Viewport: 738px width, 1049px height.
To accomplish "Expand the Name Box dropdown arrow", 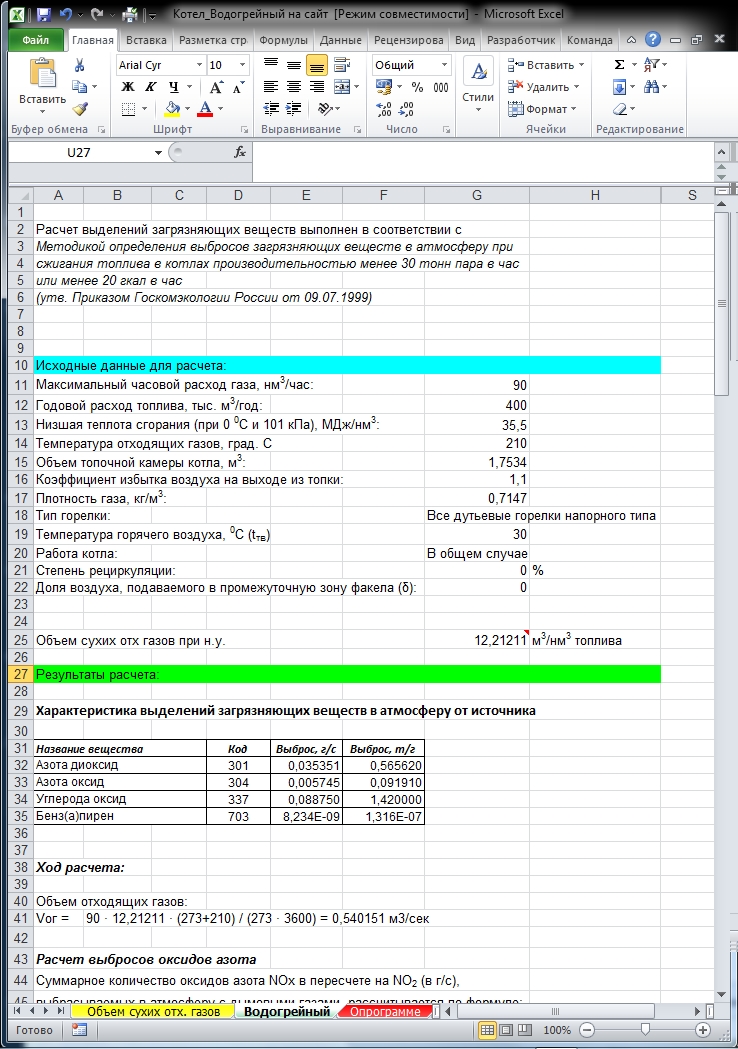I will coord(158,153).
